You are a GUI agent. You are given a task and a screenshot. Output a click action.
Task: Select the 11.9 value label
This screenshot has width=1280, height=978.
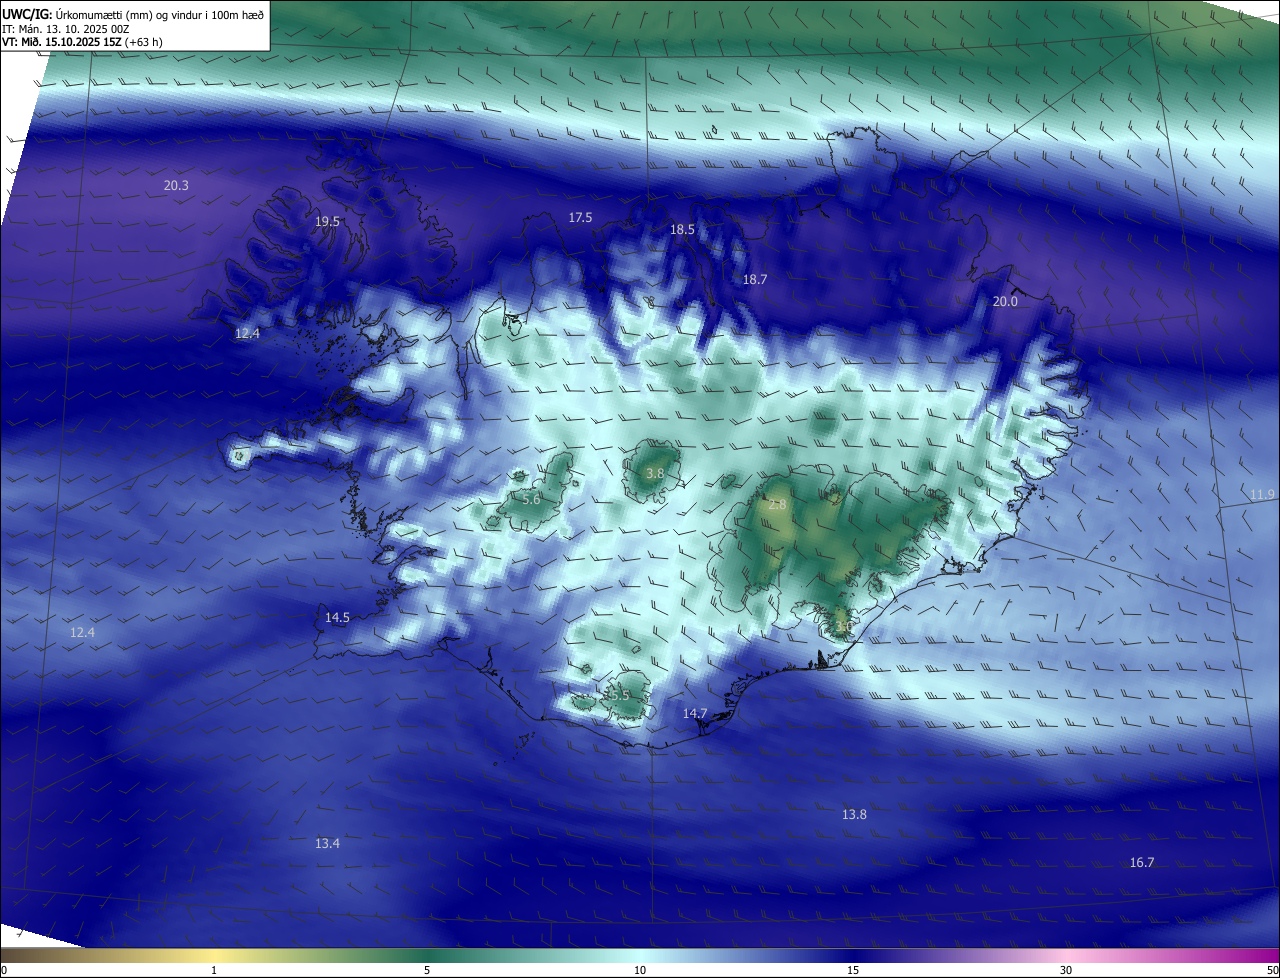[x=1262, y=495]
